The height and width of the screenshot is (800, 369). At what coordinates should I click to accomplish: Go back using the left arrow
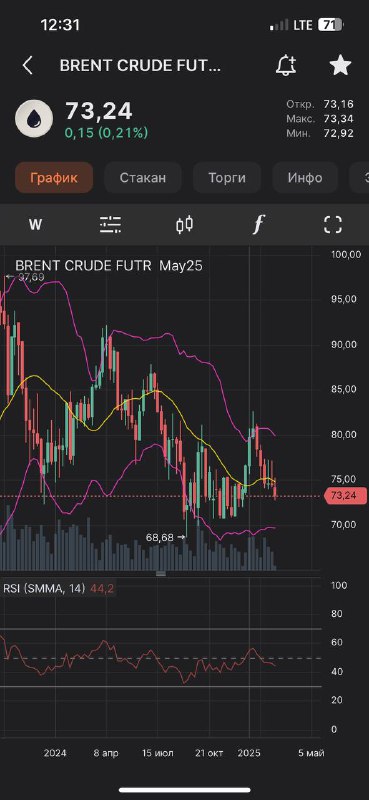(x=28, y=66)
